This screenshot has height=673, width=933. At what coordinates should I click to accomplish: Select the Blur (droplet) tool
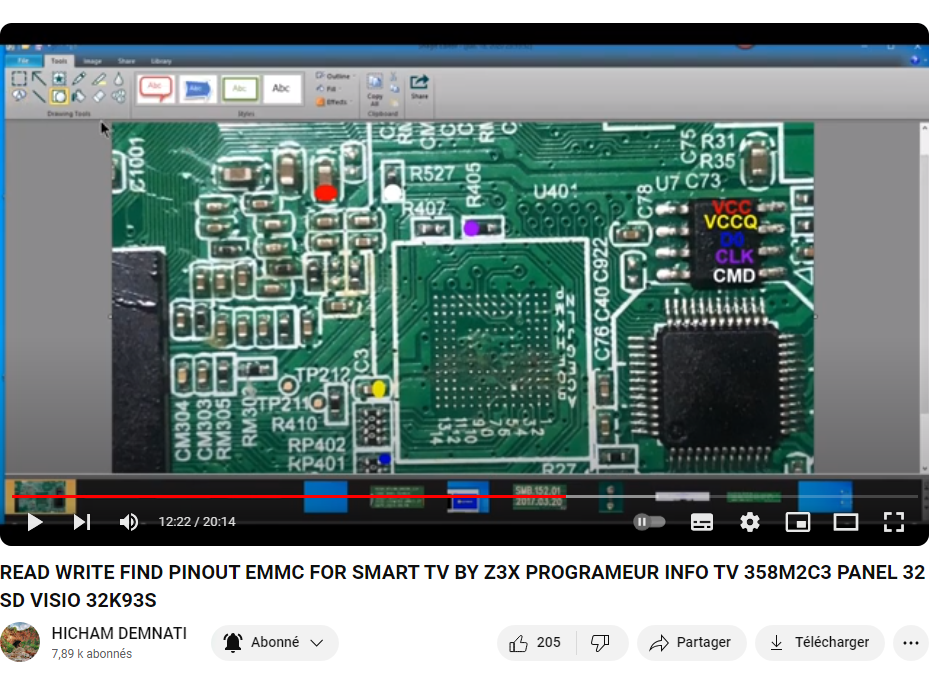(118, 79)
